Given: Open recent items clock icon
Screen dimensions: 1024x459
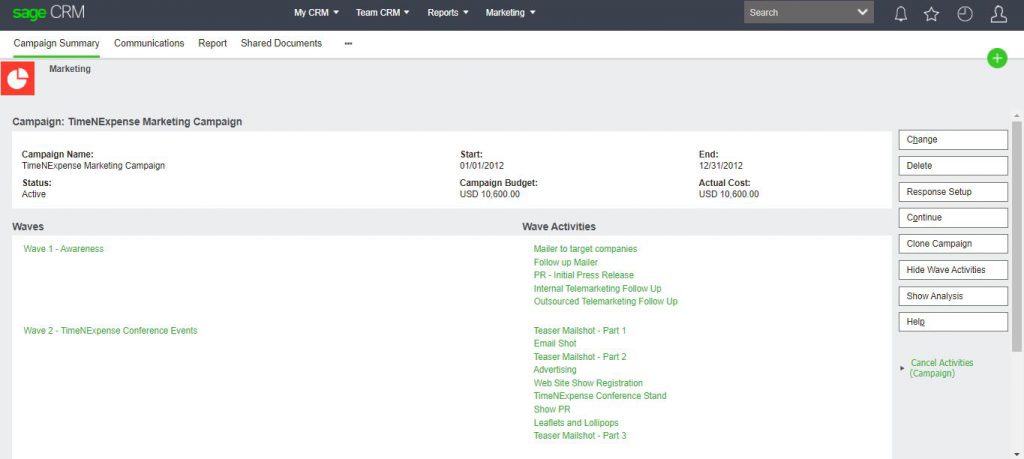Looking at the screenshot, I should pos(965,14).
